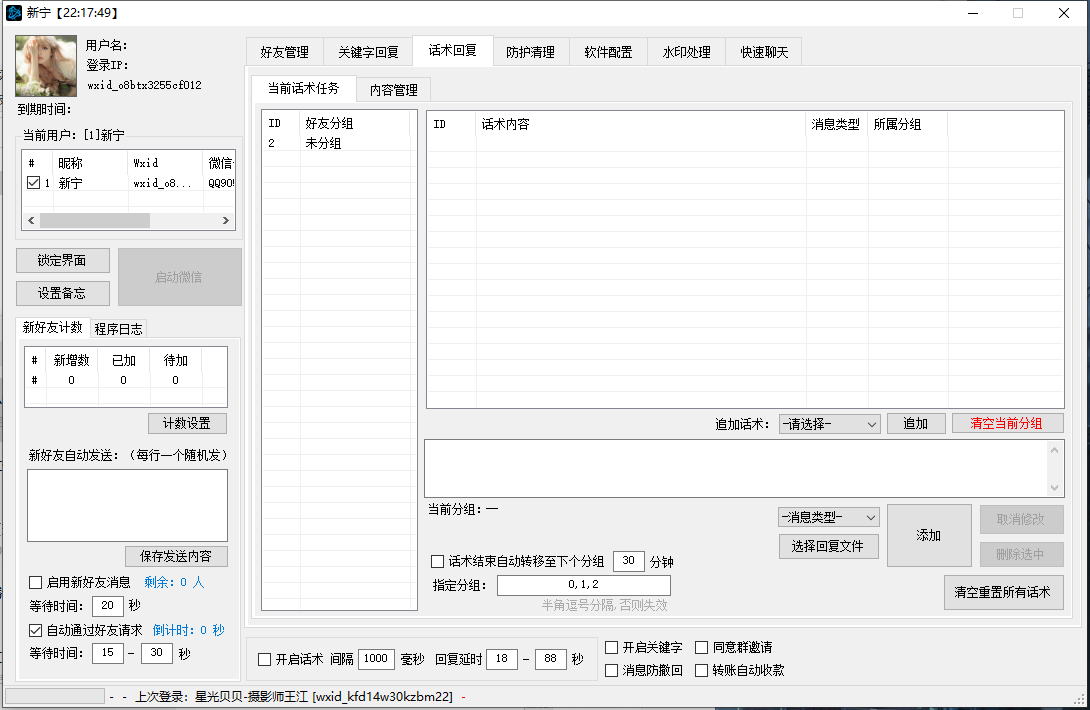
Task: Select the 话术回复 tab
Action: point(453,50)
